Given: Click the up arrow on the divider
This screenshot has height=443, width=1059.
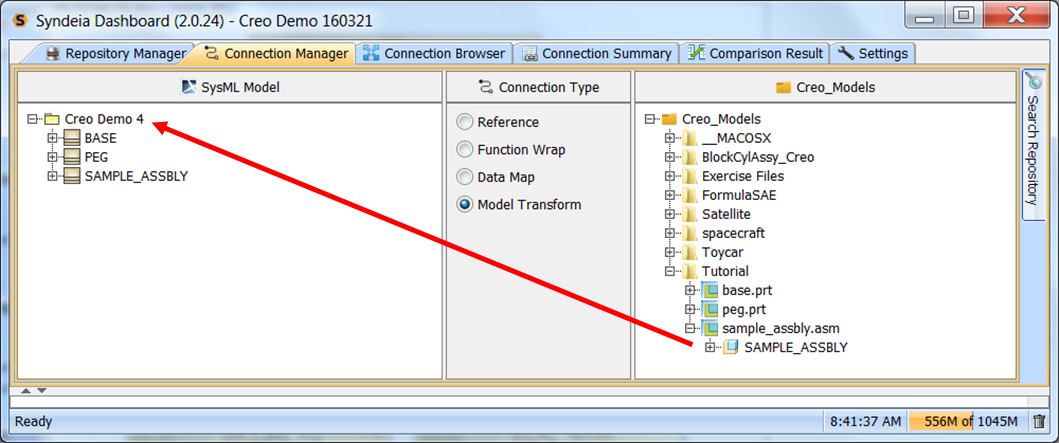Looking at the screenshot, I should point(26,390).
